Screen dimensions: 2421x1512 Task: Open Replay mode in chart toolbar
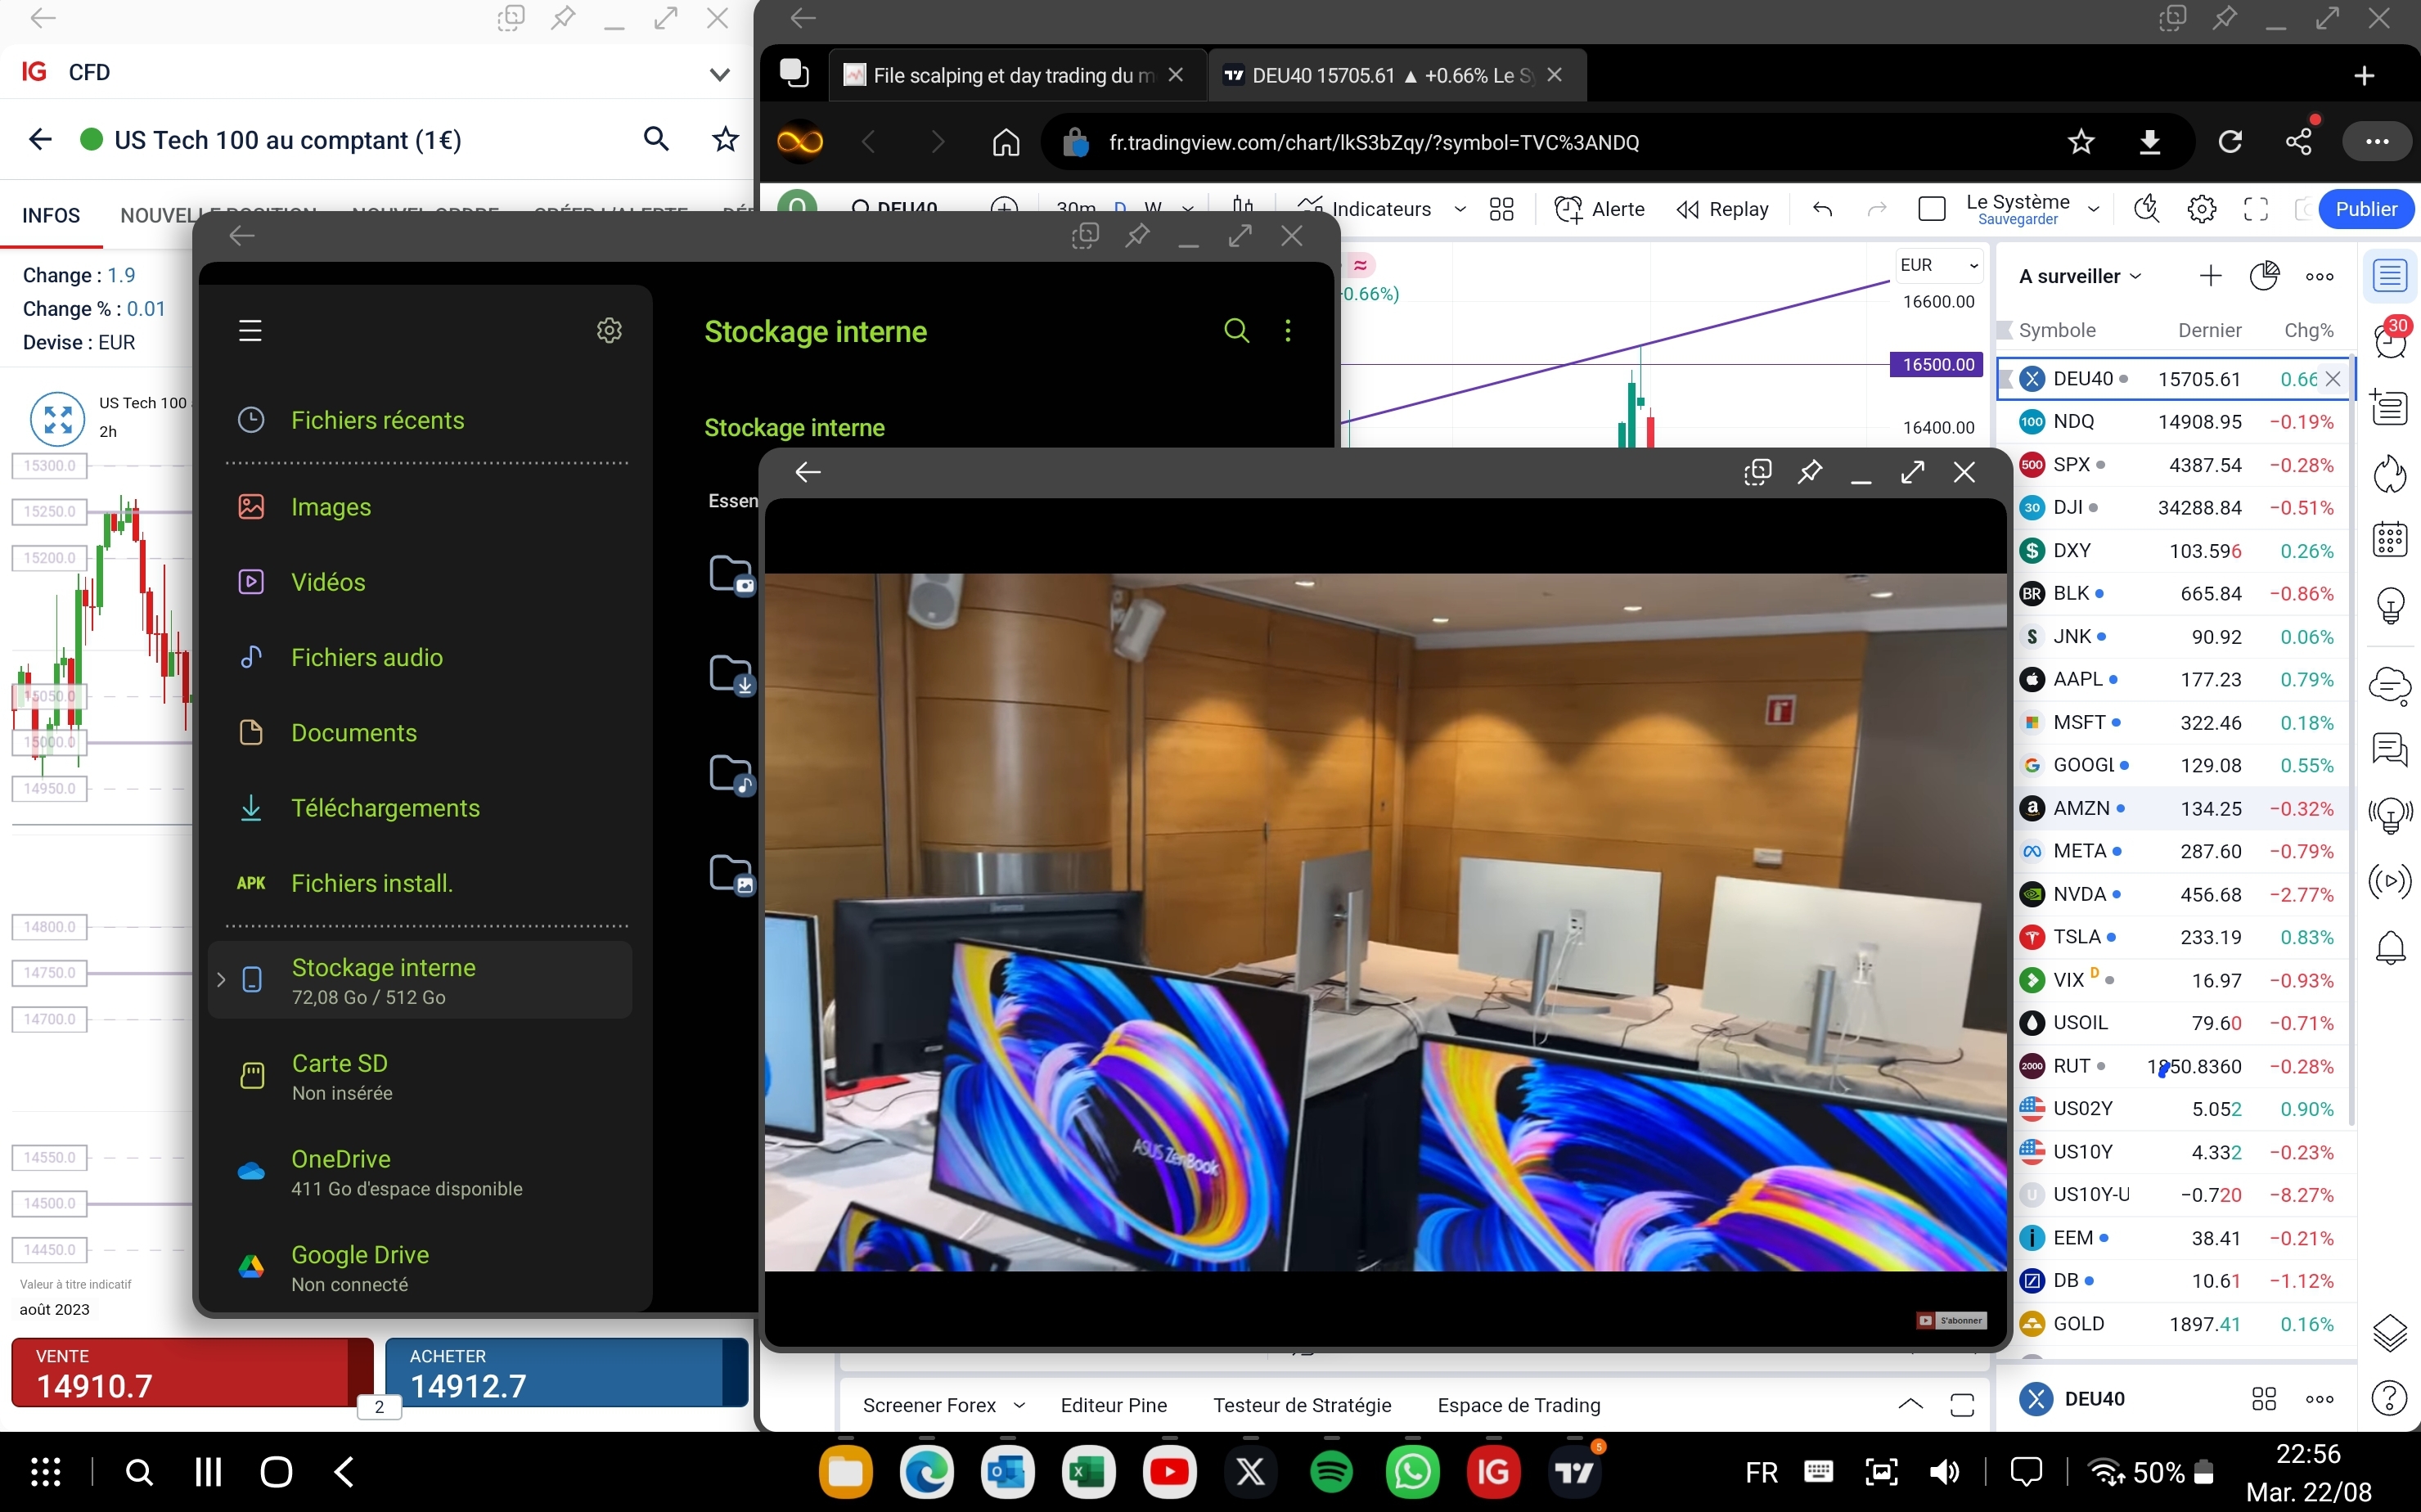point(1722,209)
